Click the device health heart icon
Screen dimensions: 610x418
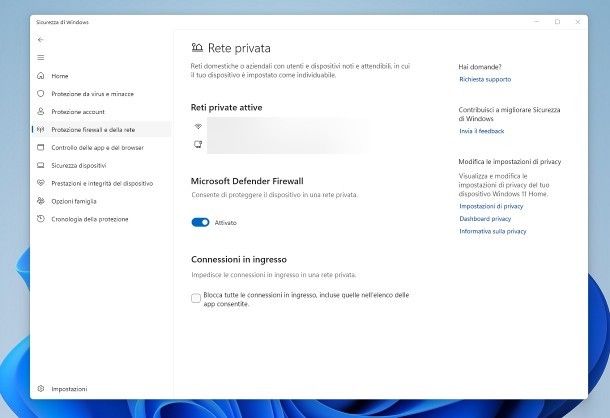coord(40,183)
